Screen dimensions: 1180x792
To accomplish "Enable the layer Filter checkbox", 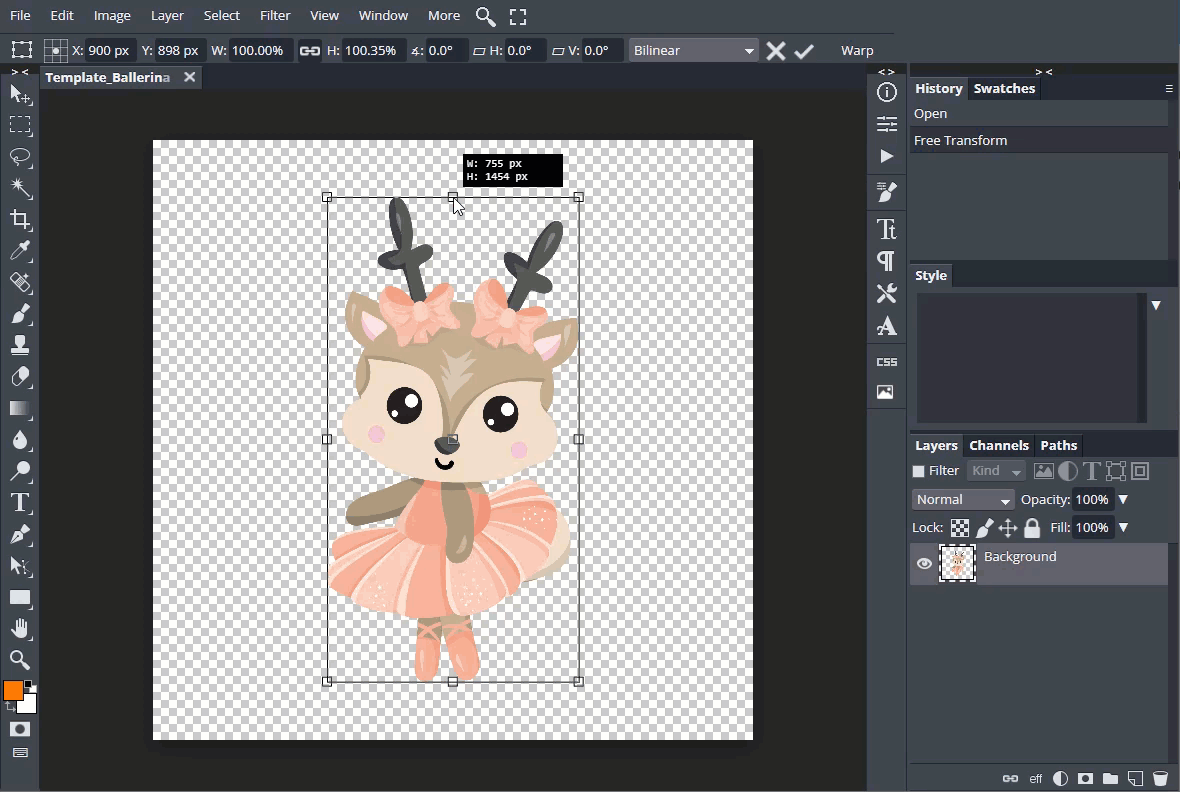I will point(918,471).
